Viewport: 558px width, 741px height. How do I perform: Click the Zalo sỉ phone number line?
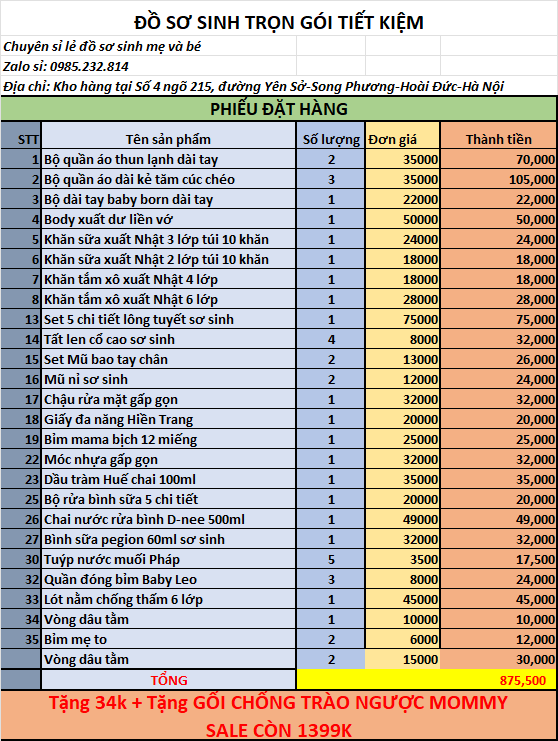pos(66,66)
